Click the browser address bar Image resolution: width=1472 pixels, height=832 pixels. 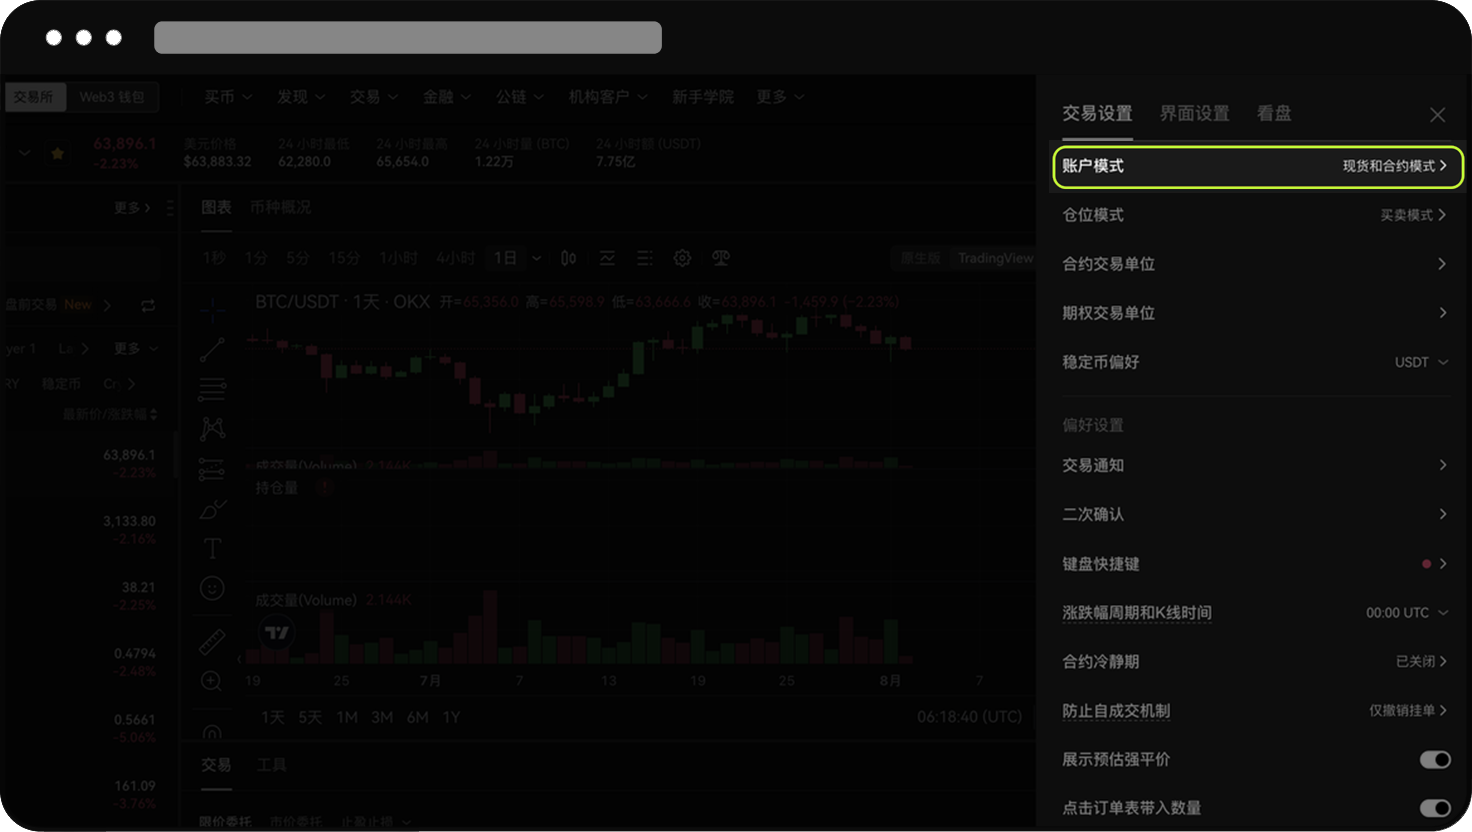[x=408, y=38]
